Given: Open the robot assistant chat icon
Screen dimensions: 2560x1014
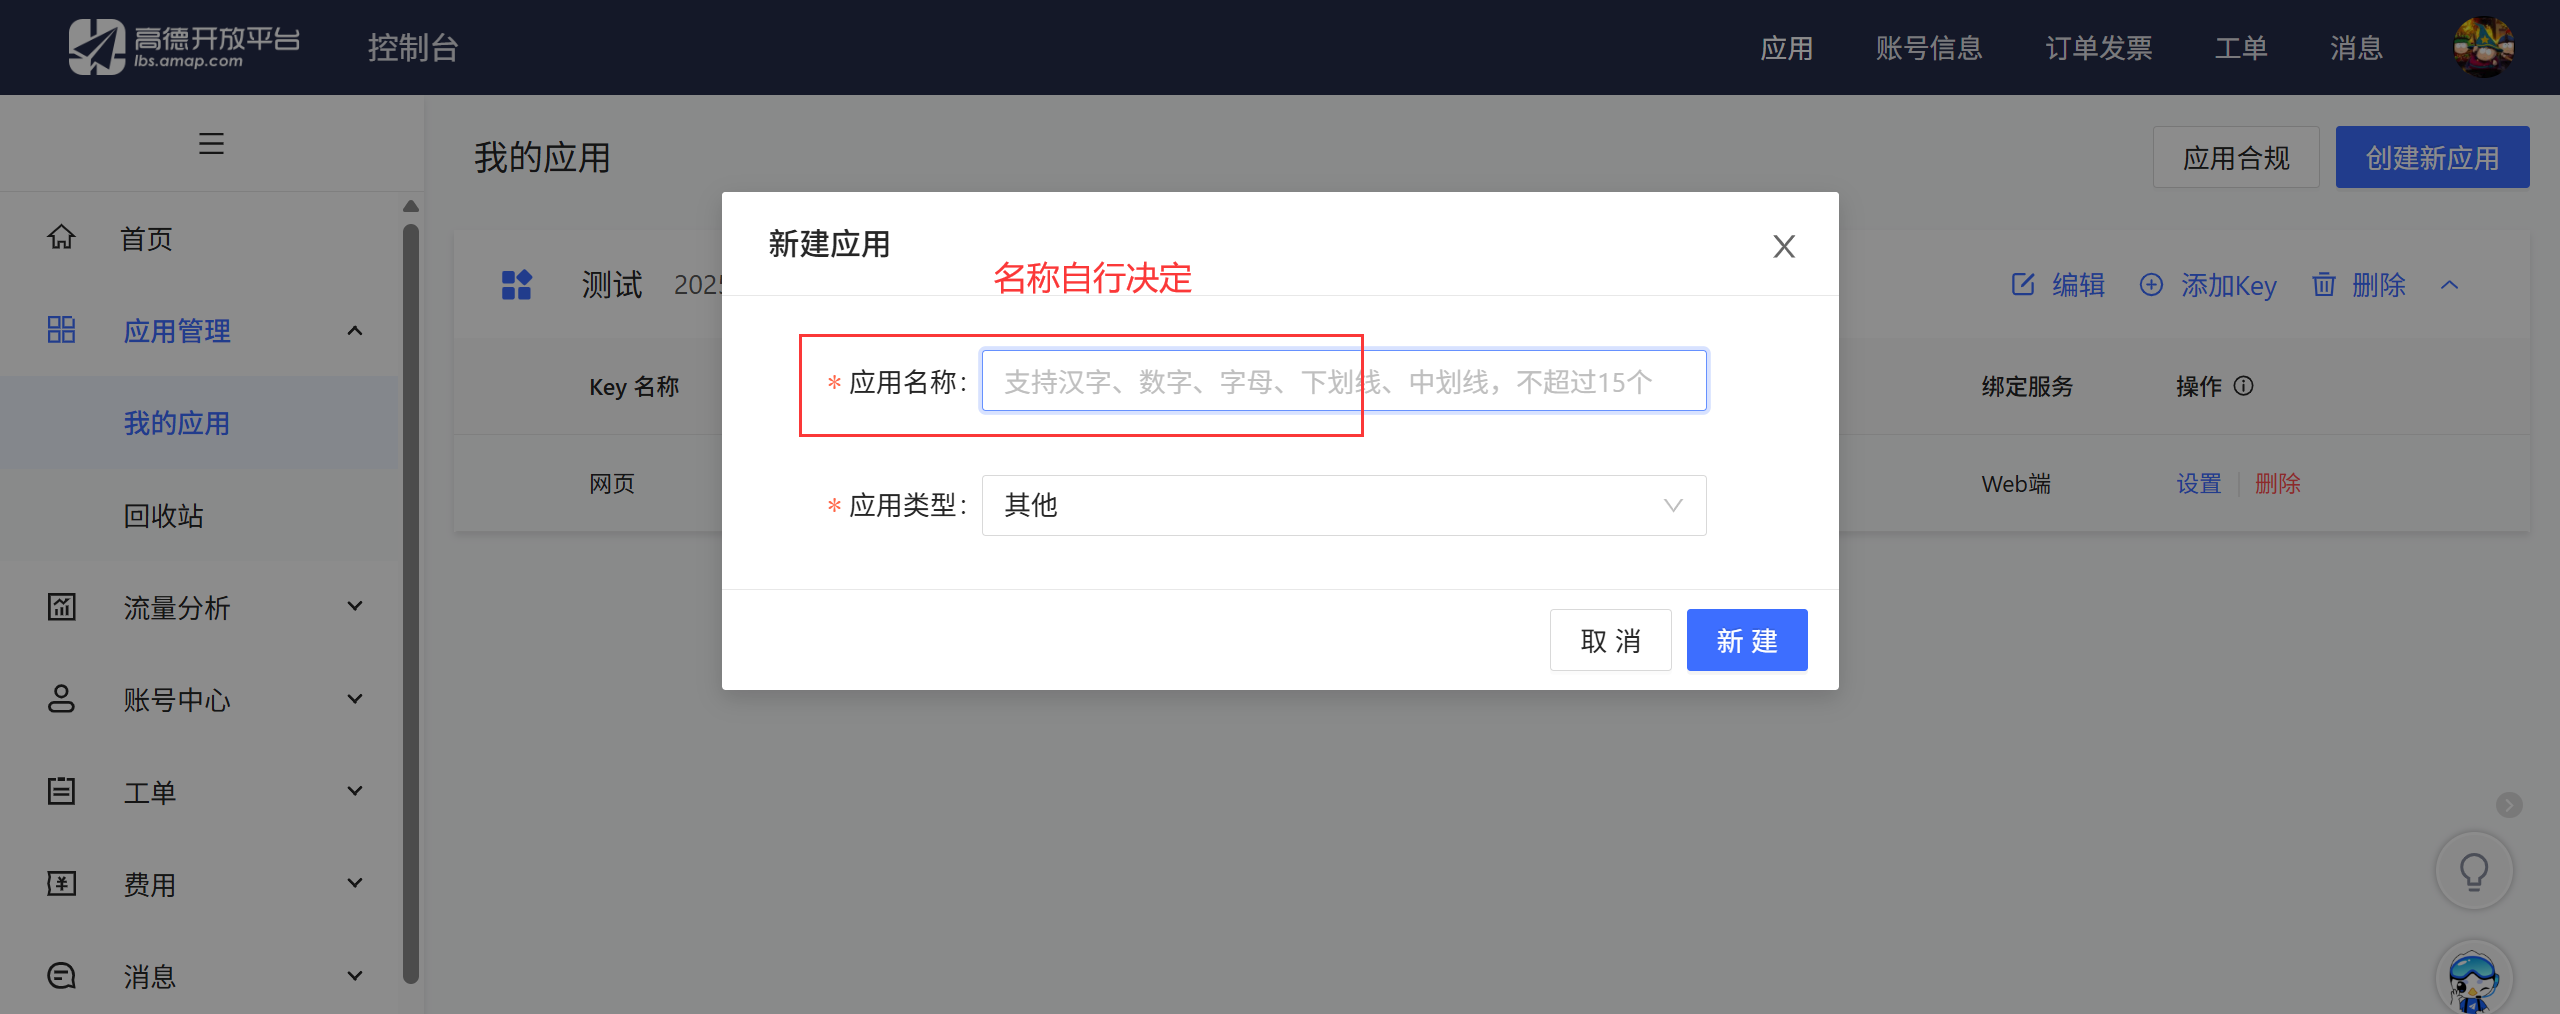Looking at the screenshot, I should pyautogui.click(x=2473, y=979).
